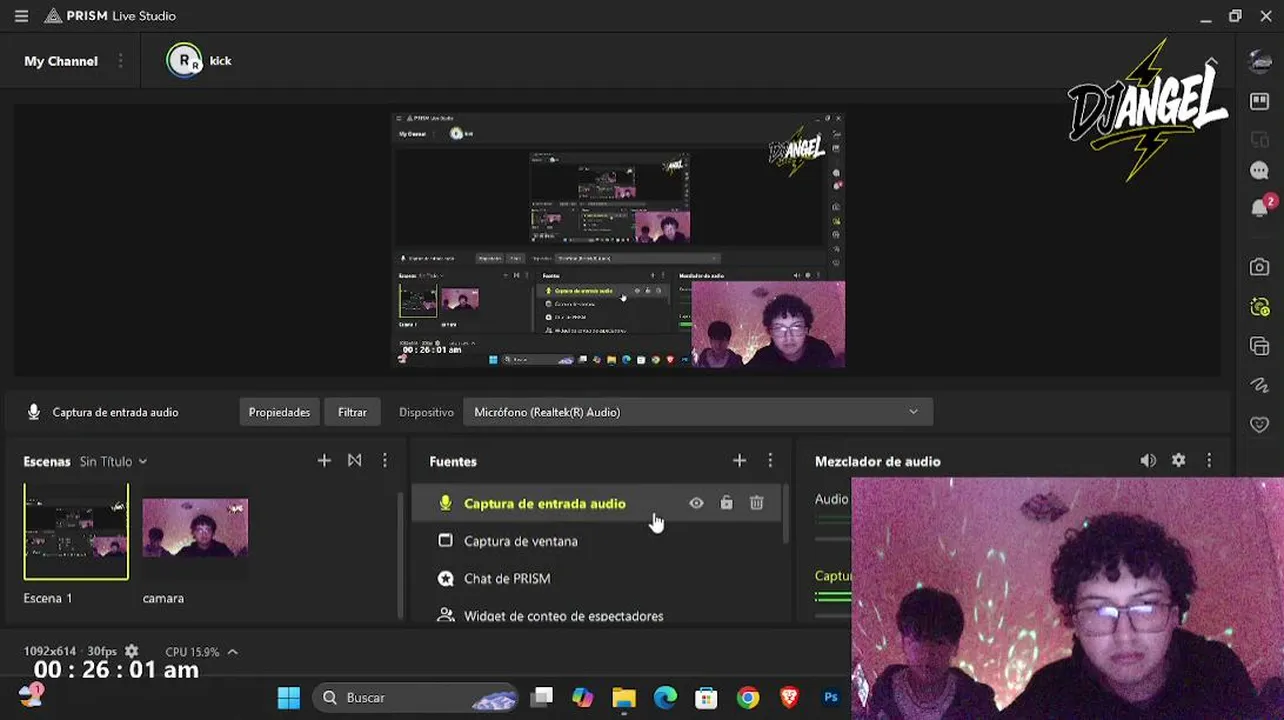Viewport: 1284px width, 720px height.
Task: Select Widget de conteo de espectadores source
Action: click(x=596, y=615)
